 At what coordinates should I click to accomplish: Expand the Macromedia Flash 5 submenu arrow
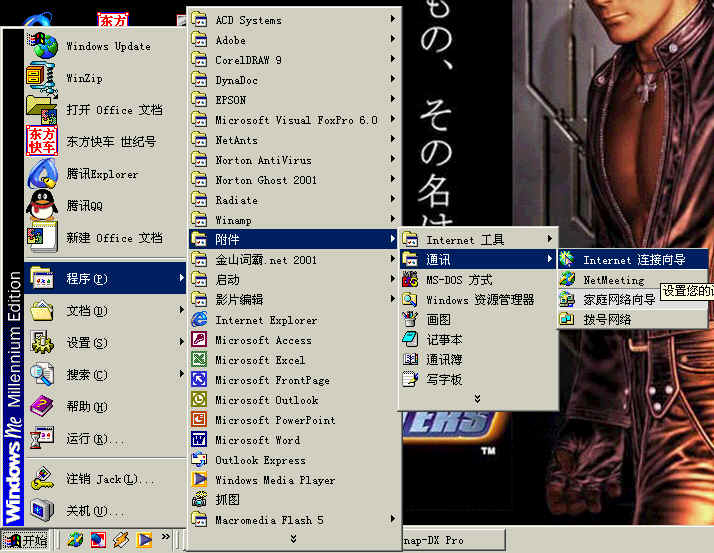(x=392, y=519)
